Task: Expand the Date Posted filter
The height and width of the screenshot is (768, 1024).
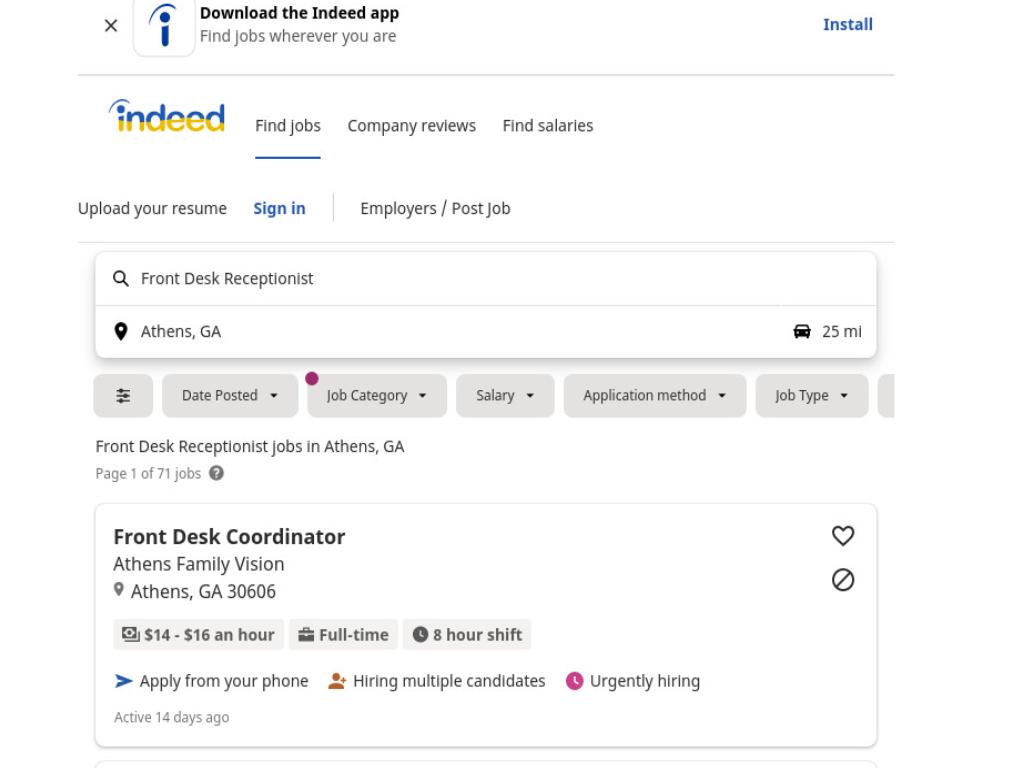Action: 230,395
